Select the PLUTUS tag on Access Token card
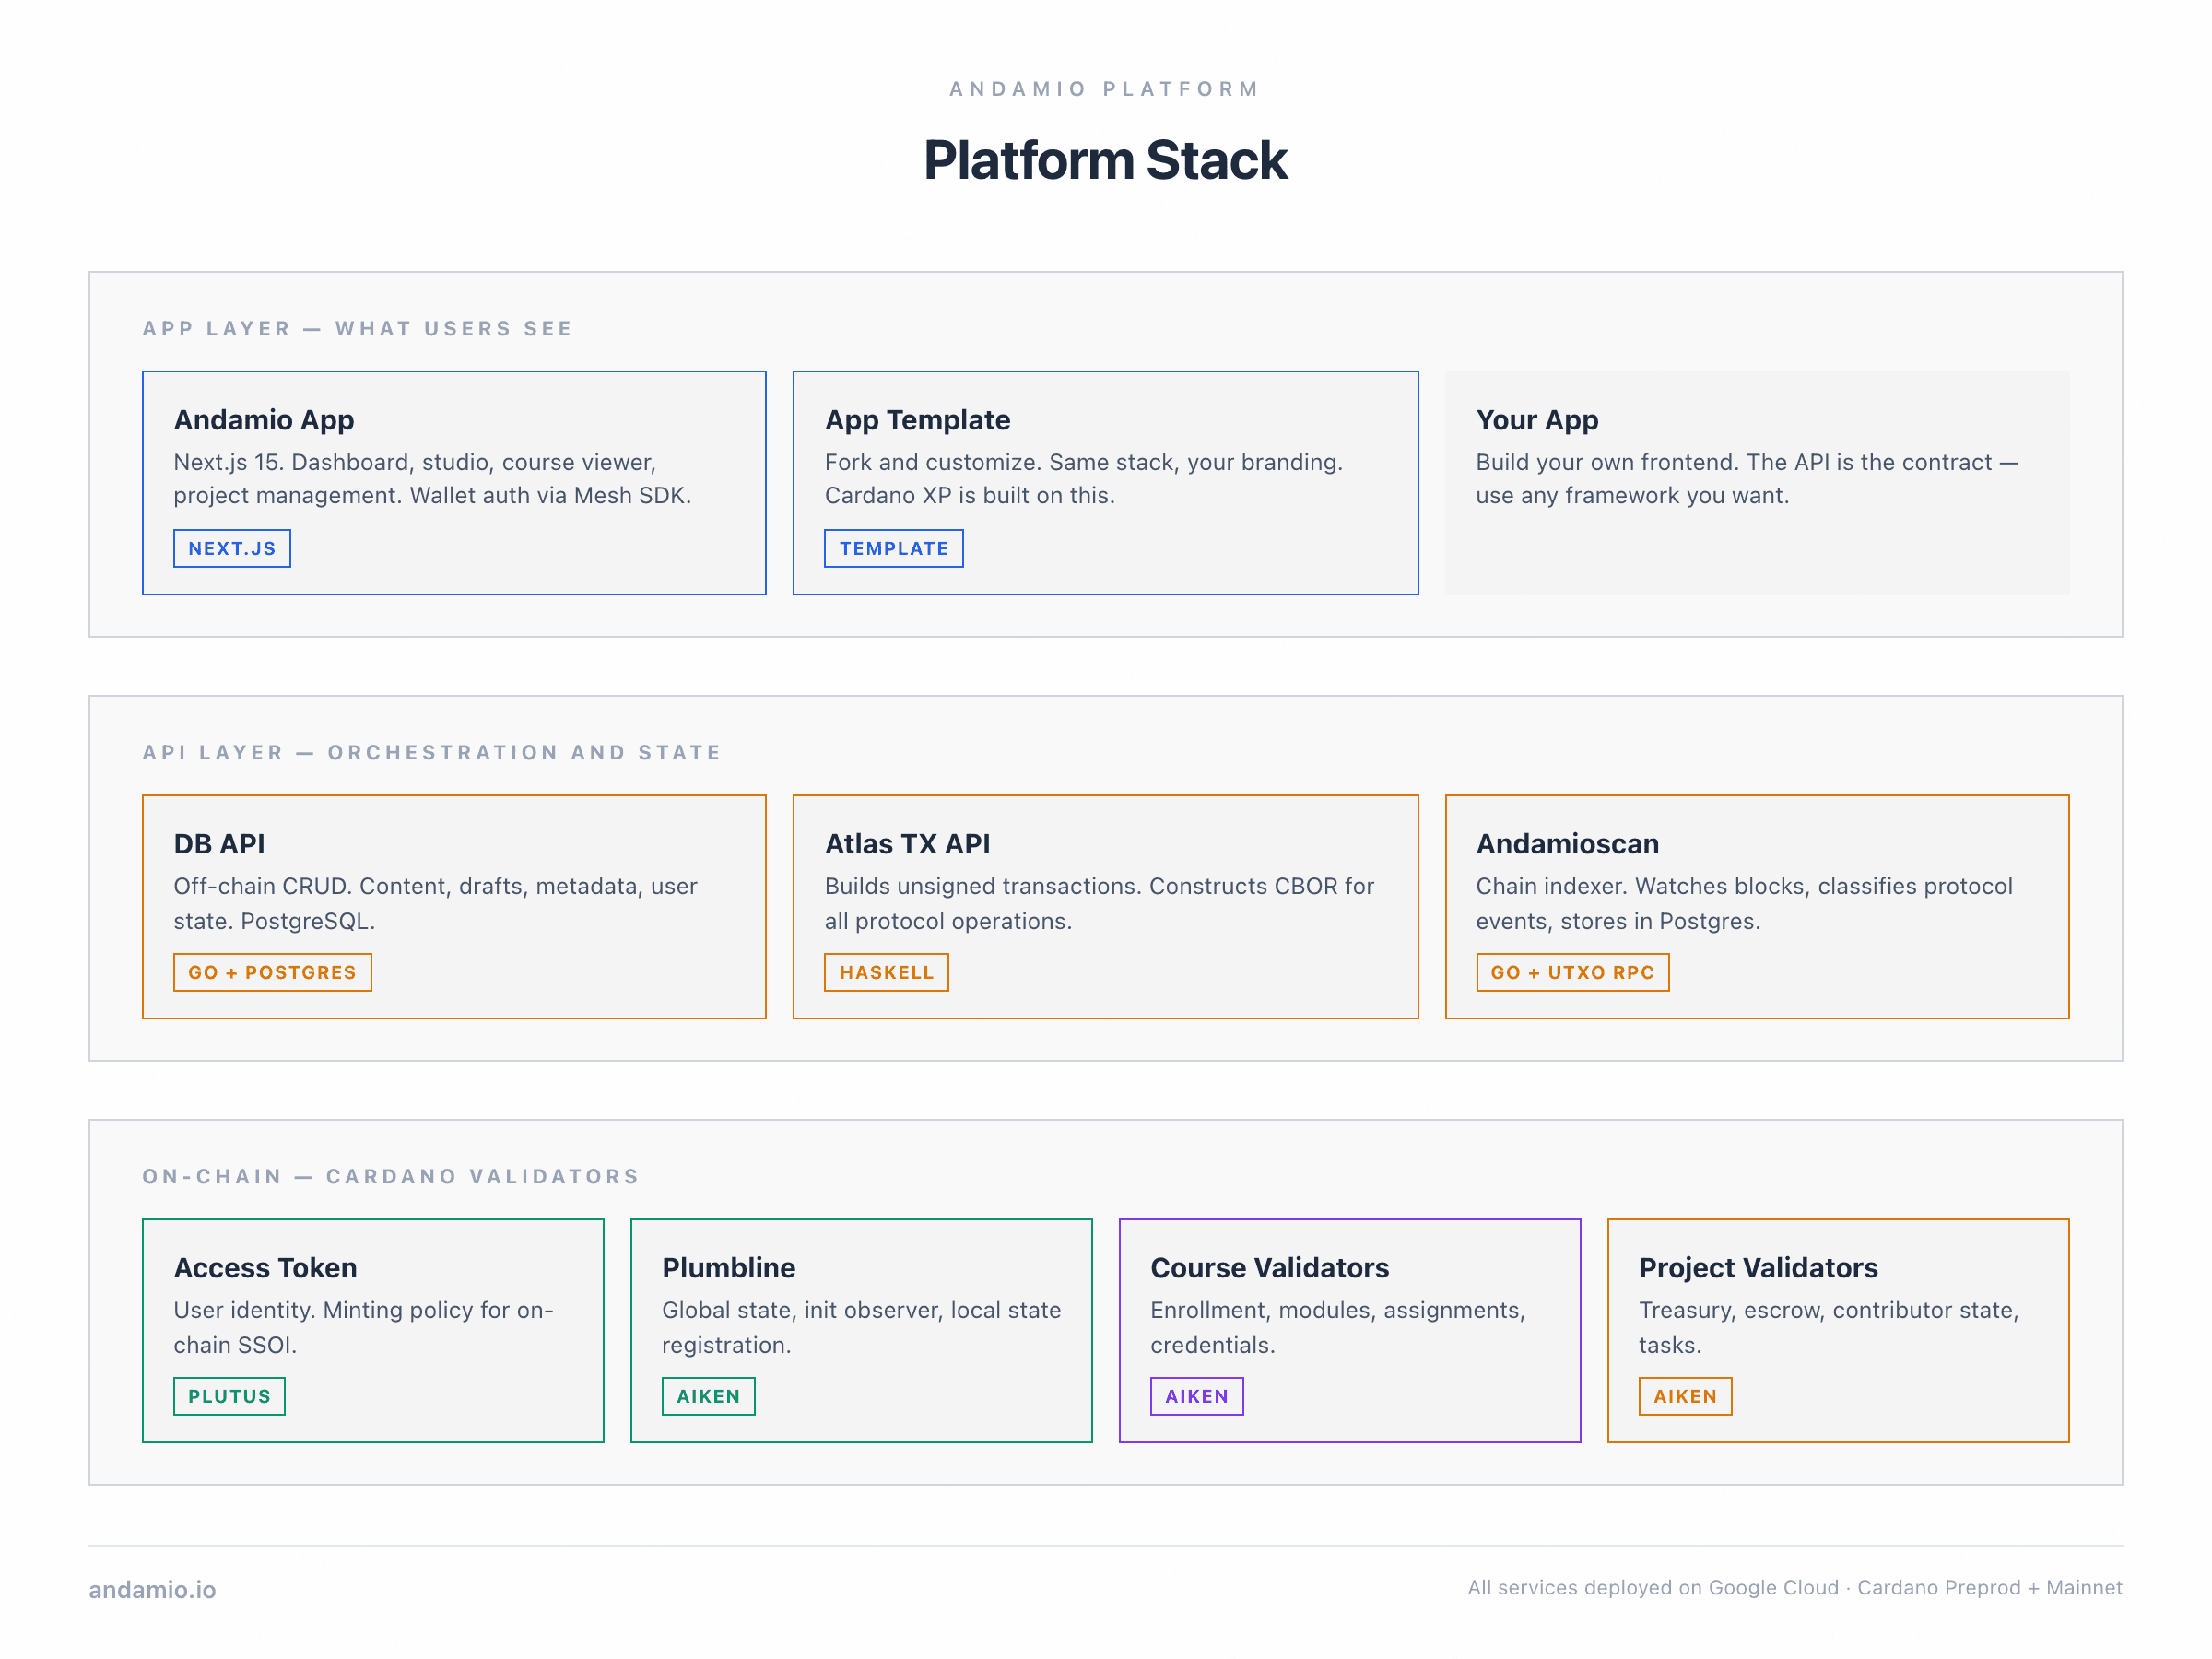 coord(229,1396)
